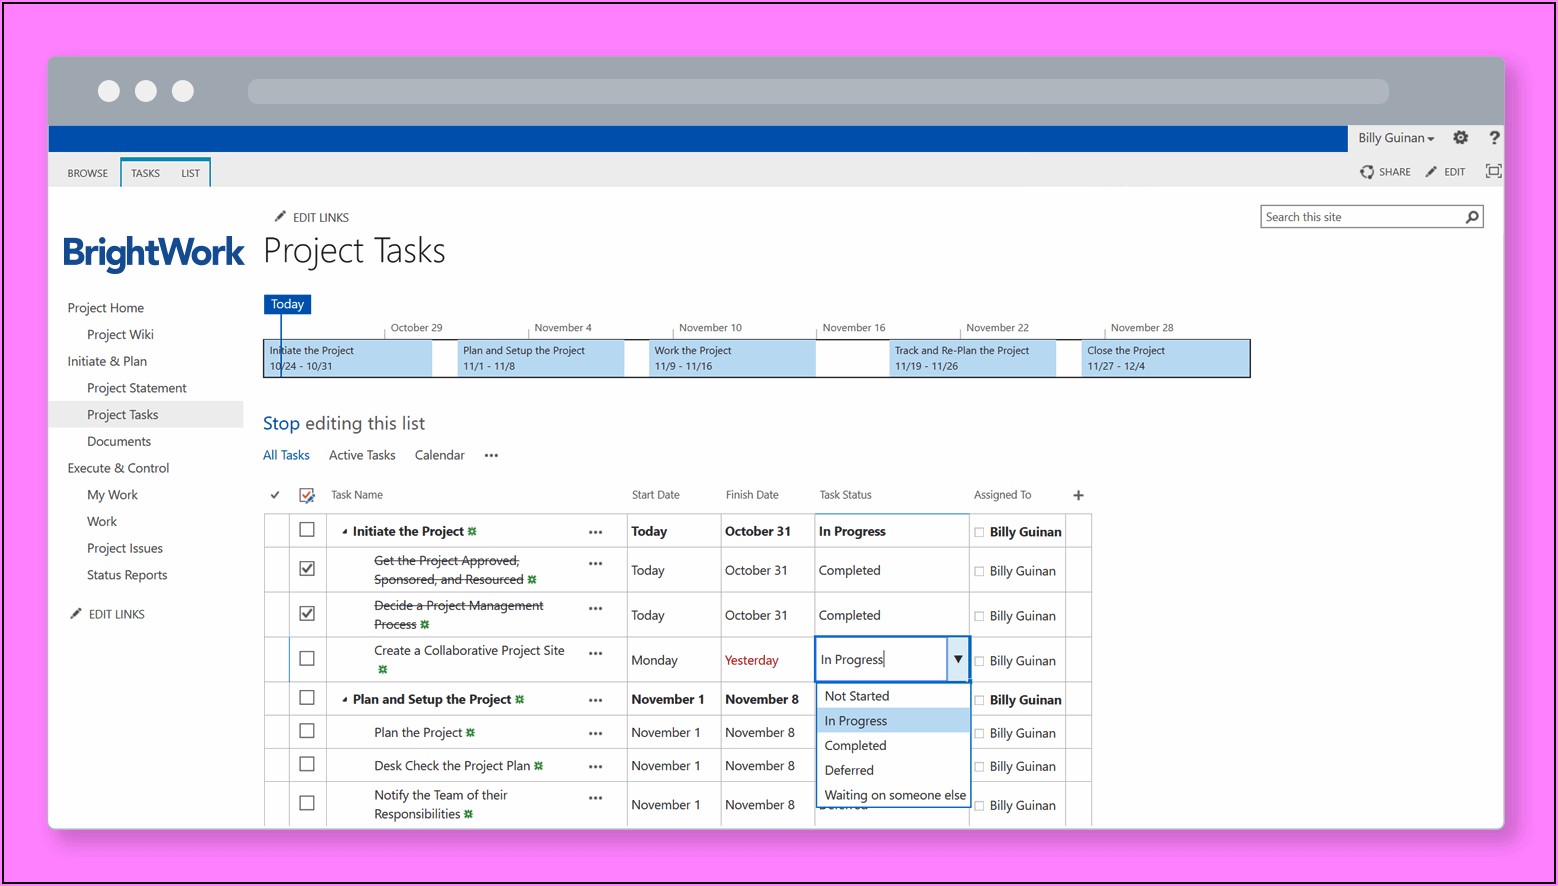Open the Task Status dropdown arrow
Screen dimensions: 1558x886
957,660
